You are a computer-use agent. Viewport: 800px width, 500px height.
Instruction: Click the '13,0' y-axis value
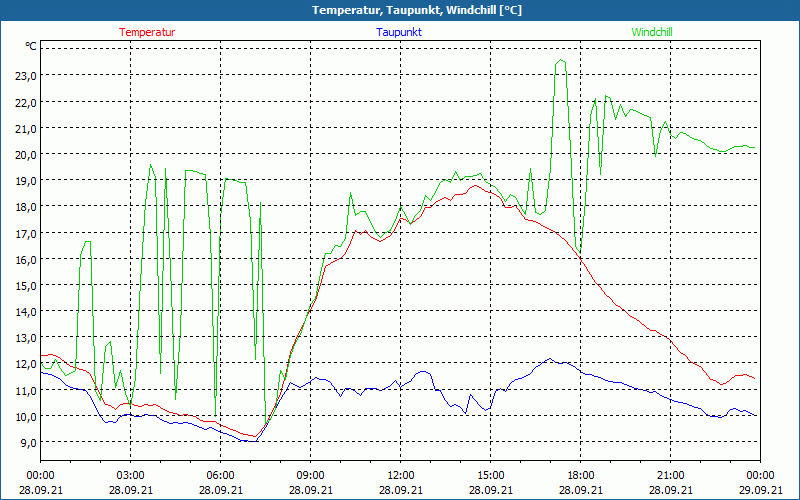click(26, 338)
